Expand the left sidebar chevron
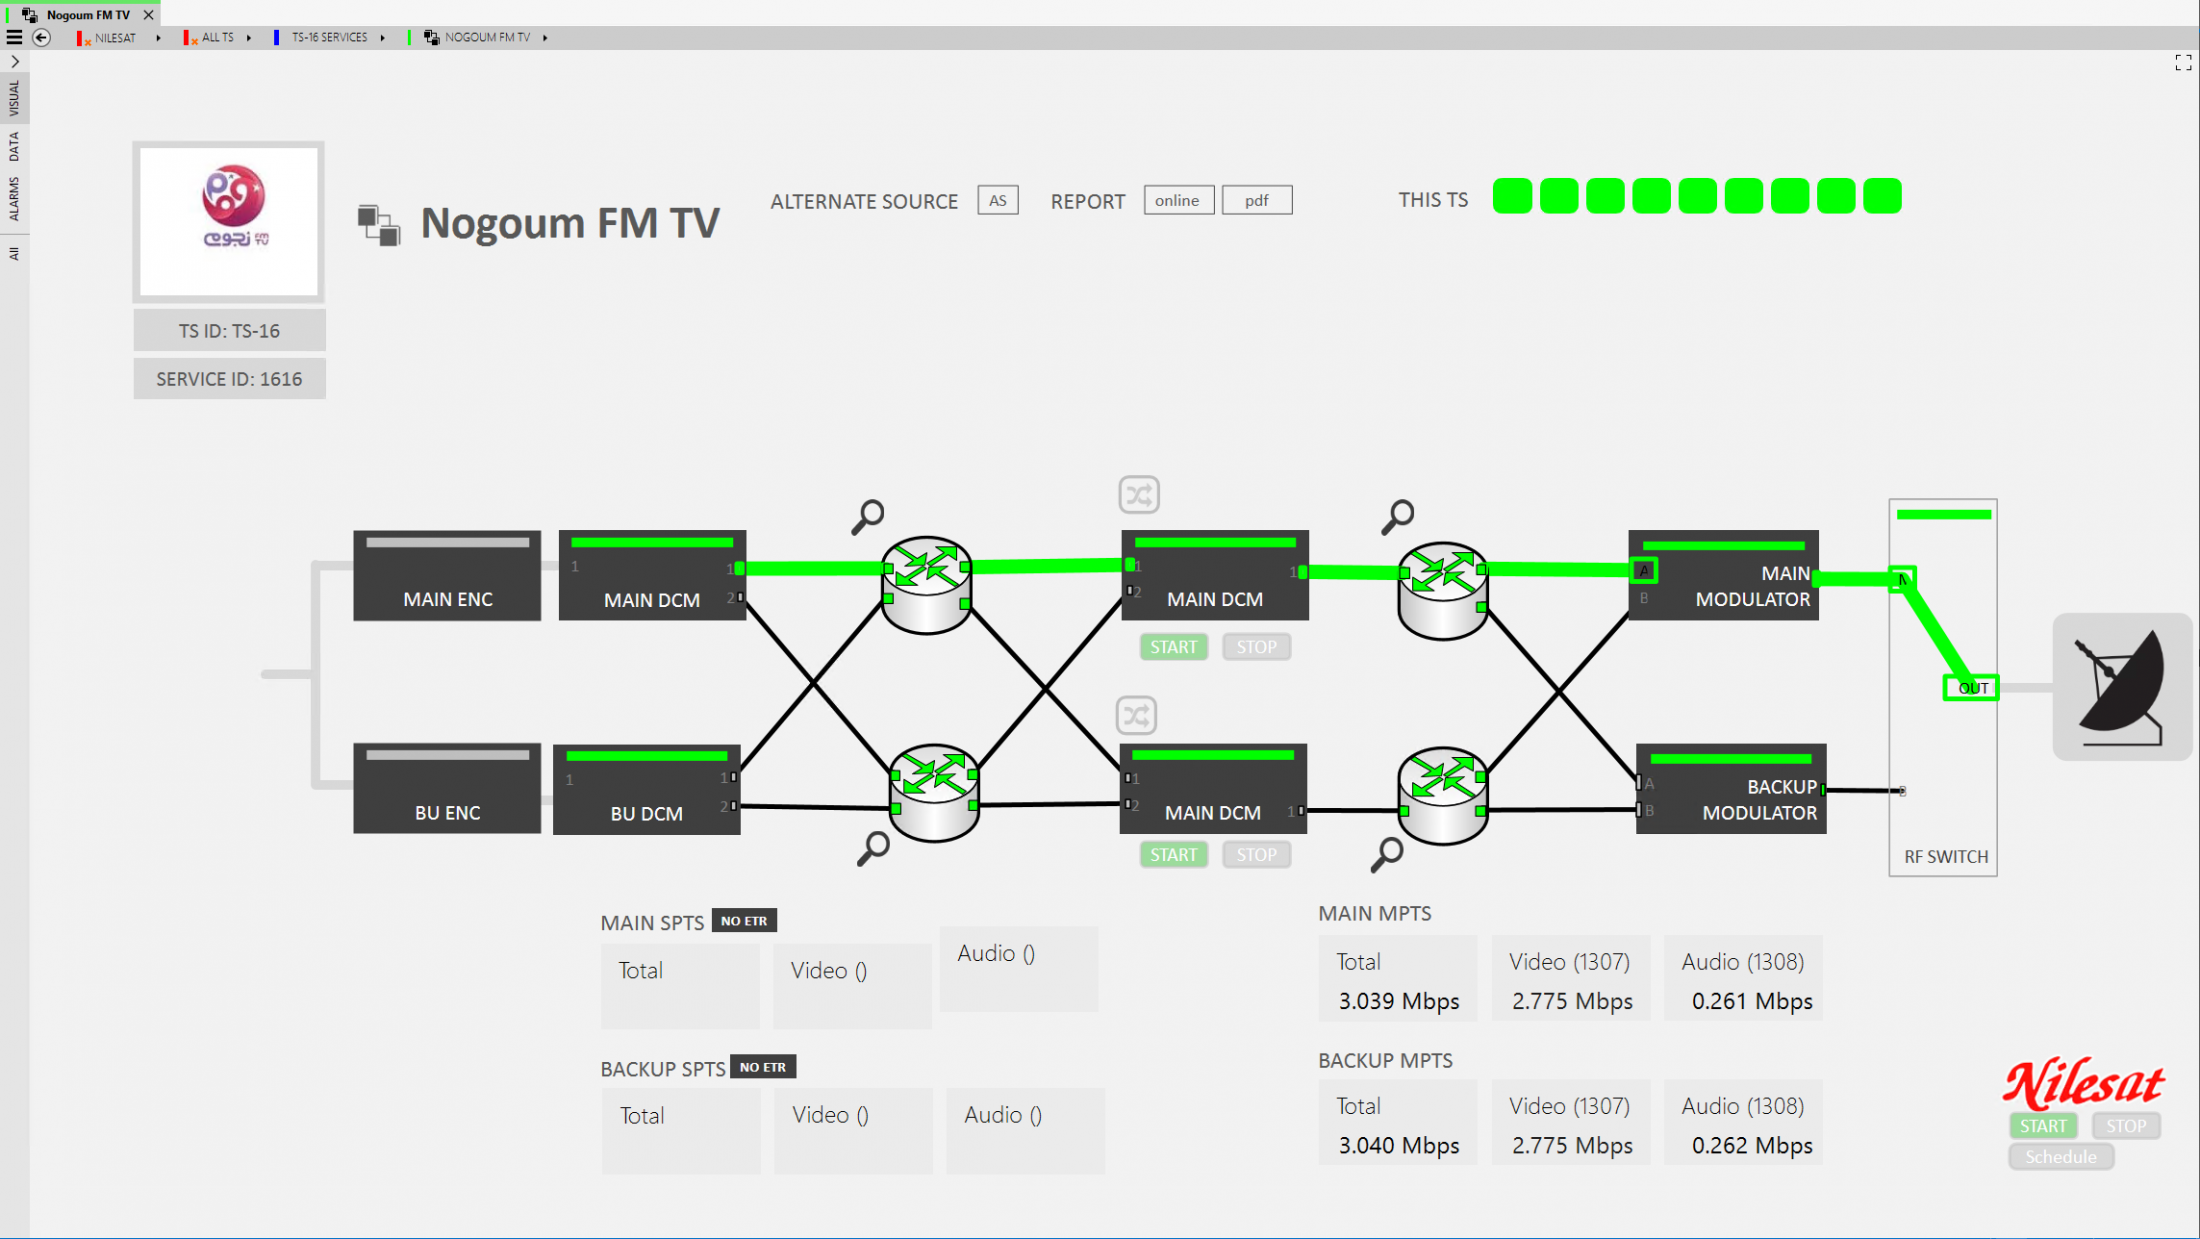This screenshot has width=2200, height=1239. pyautogui.click(x=15, y=62)
